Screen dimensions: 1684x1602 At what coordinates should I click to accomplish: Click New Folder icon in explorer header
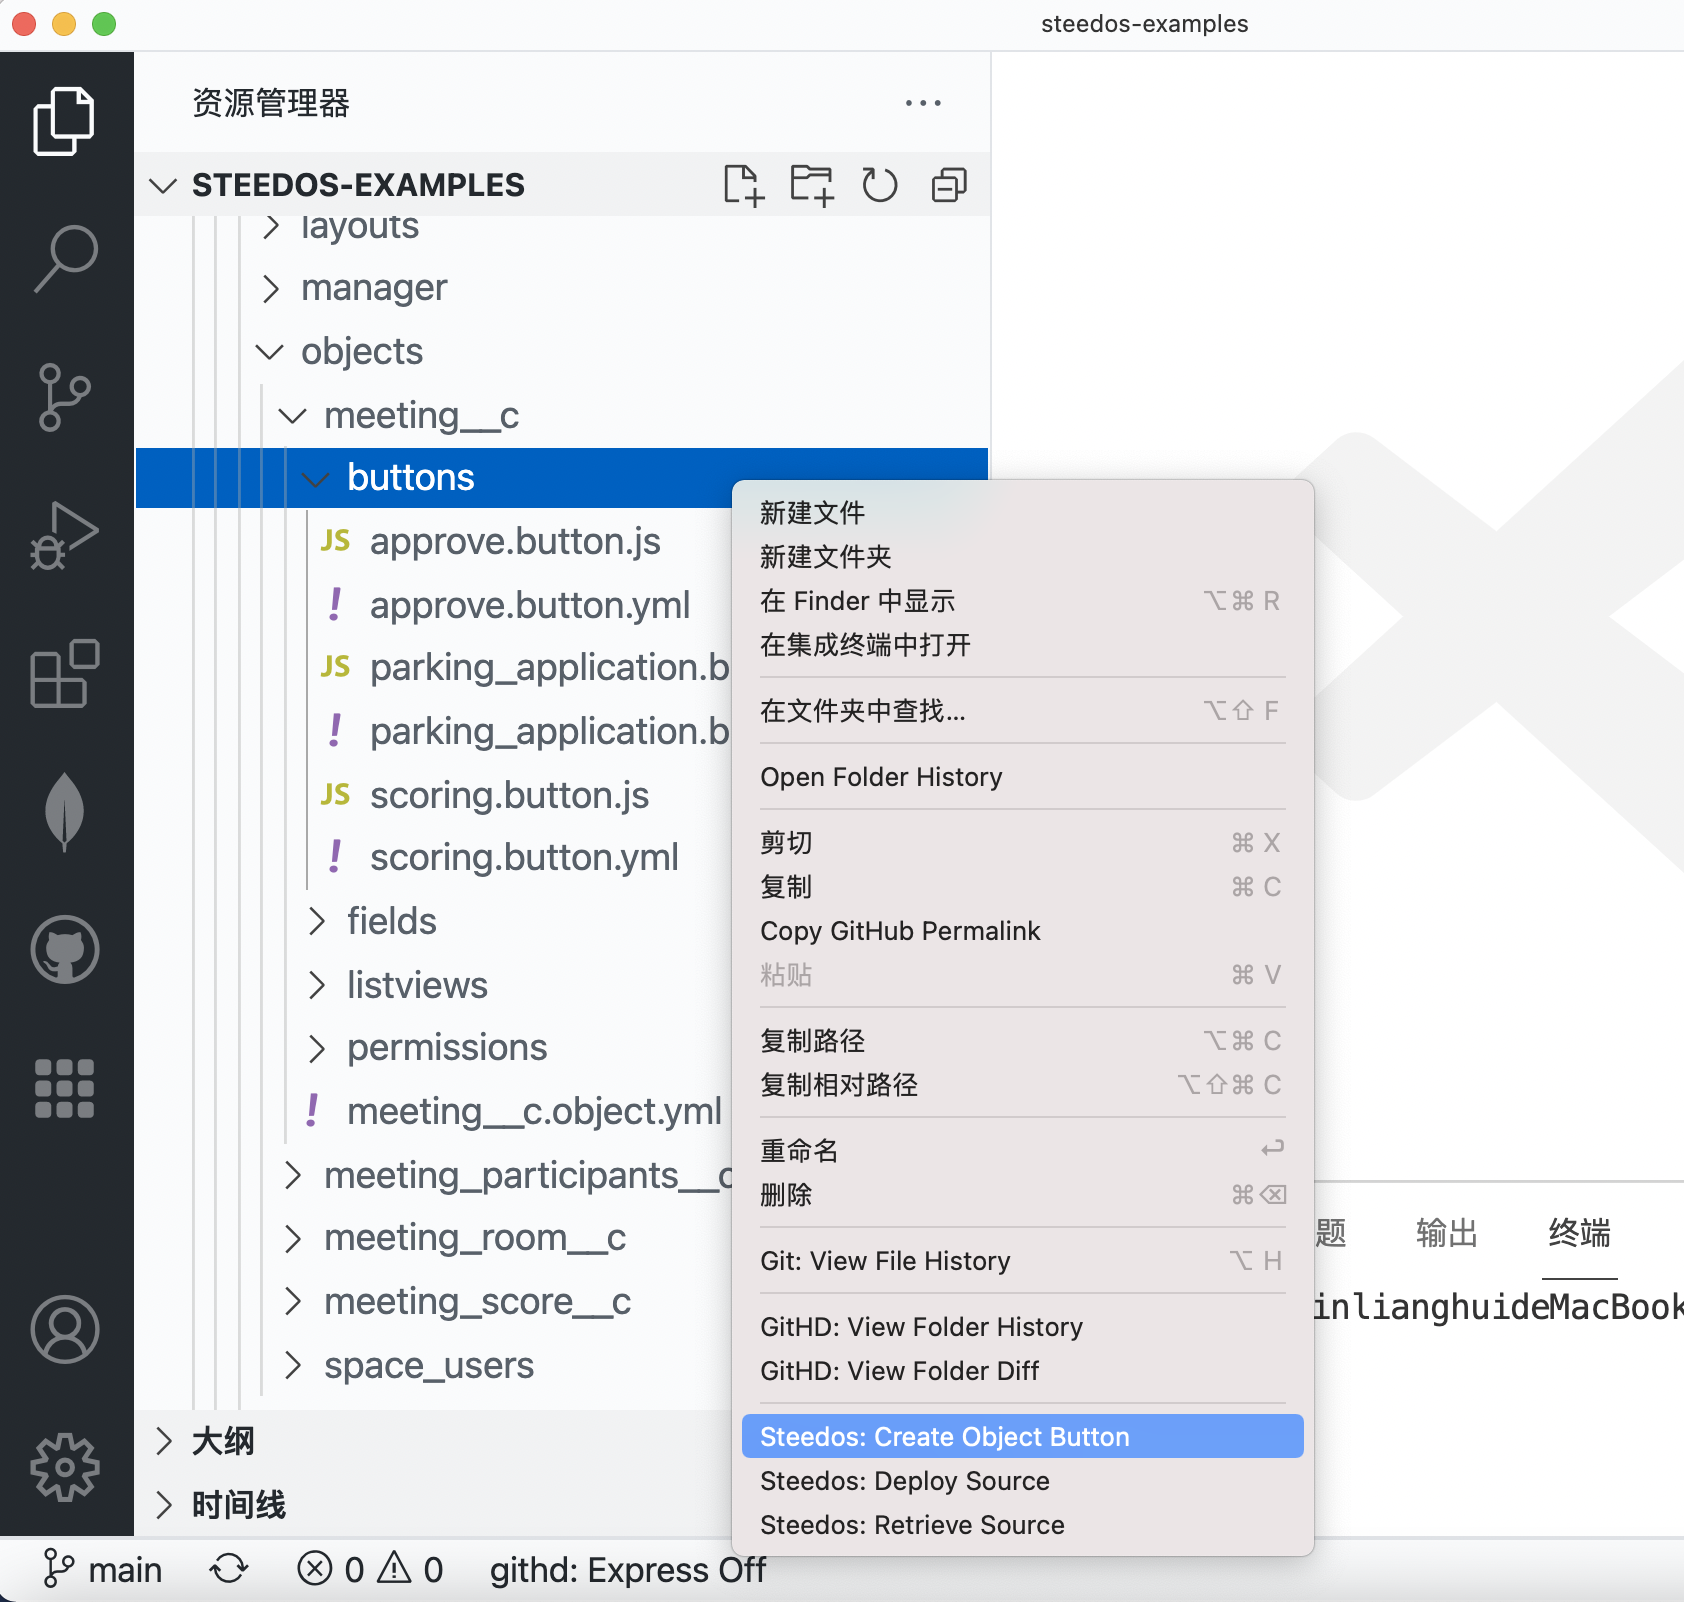812,185
